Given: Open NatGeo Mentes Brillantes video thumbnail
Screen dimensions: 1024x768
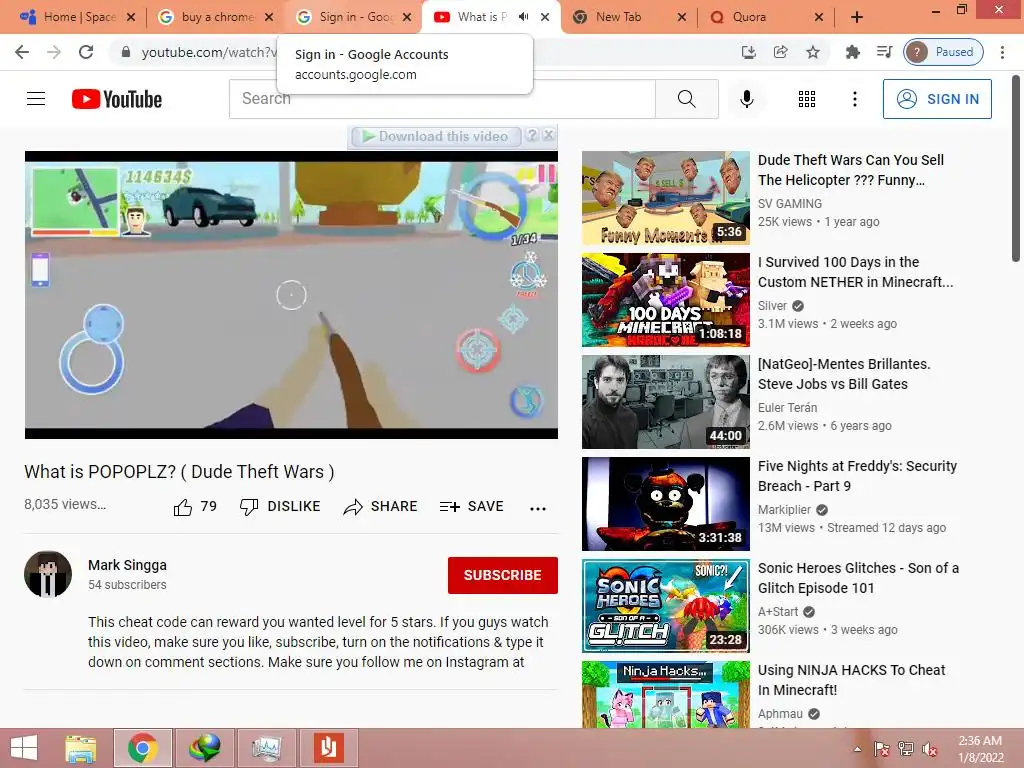Looking at the screenshot, I should click(x=665, y=402).
